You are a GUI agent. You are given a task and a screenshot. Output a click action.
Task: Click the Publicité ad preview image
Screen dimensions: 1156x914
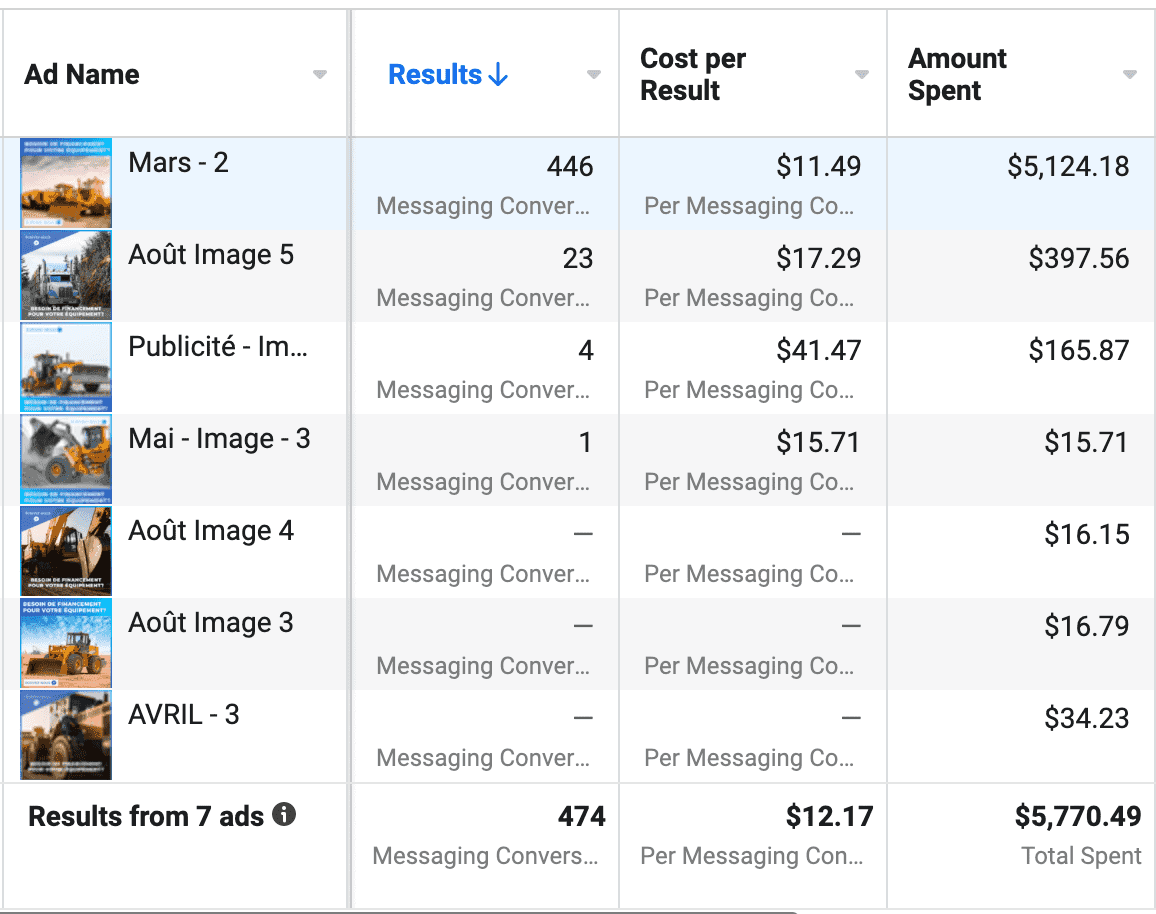[64, 367]
